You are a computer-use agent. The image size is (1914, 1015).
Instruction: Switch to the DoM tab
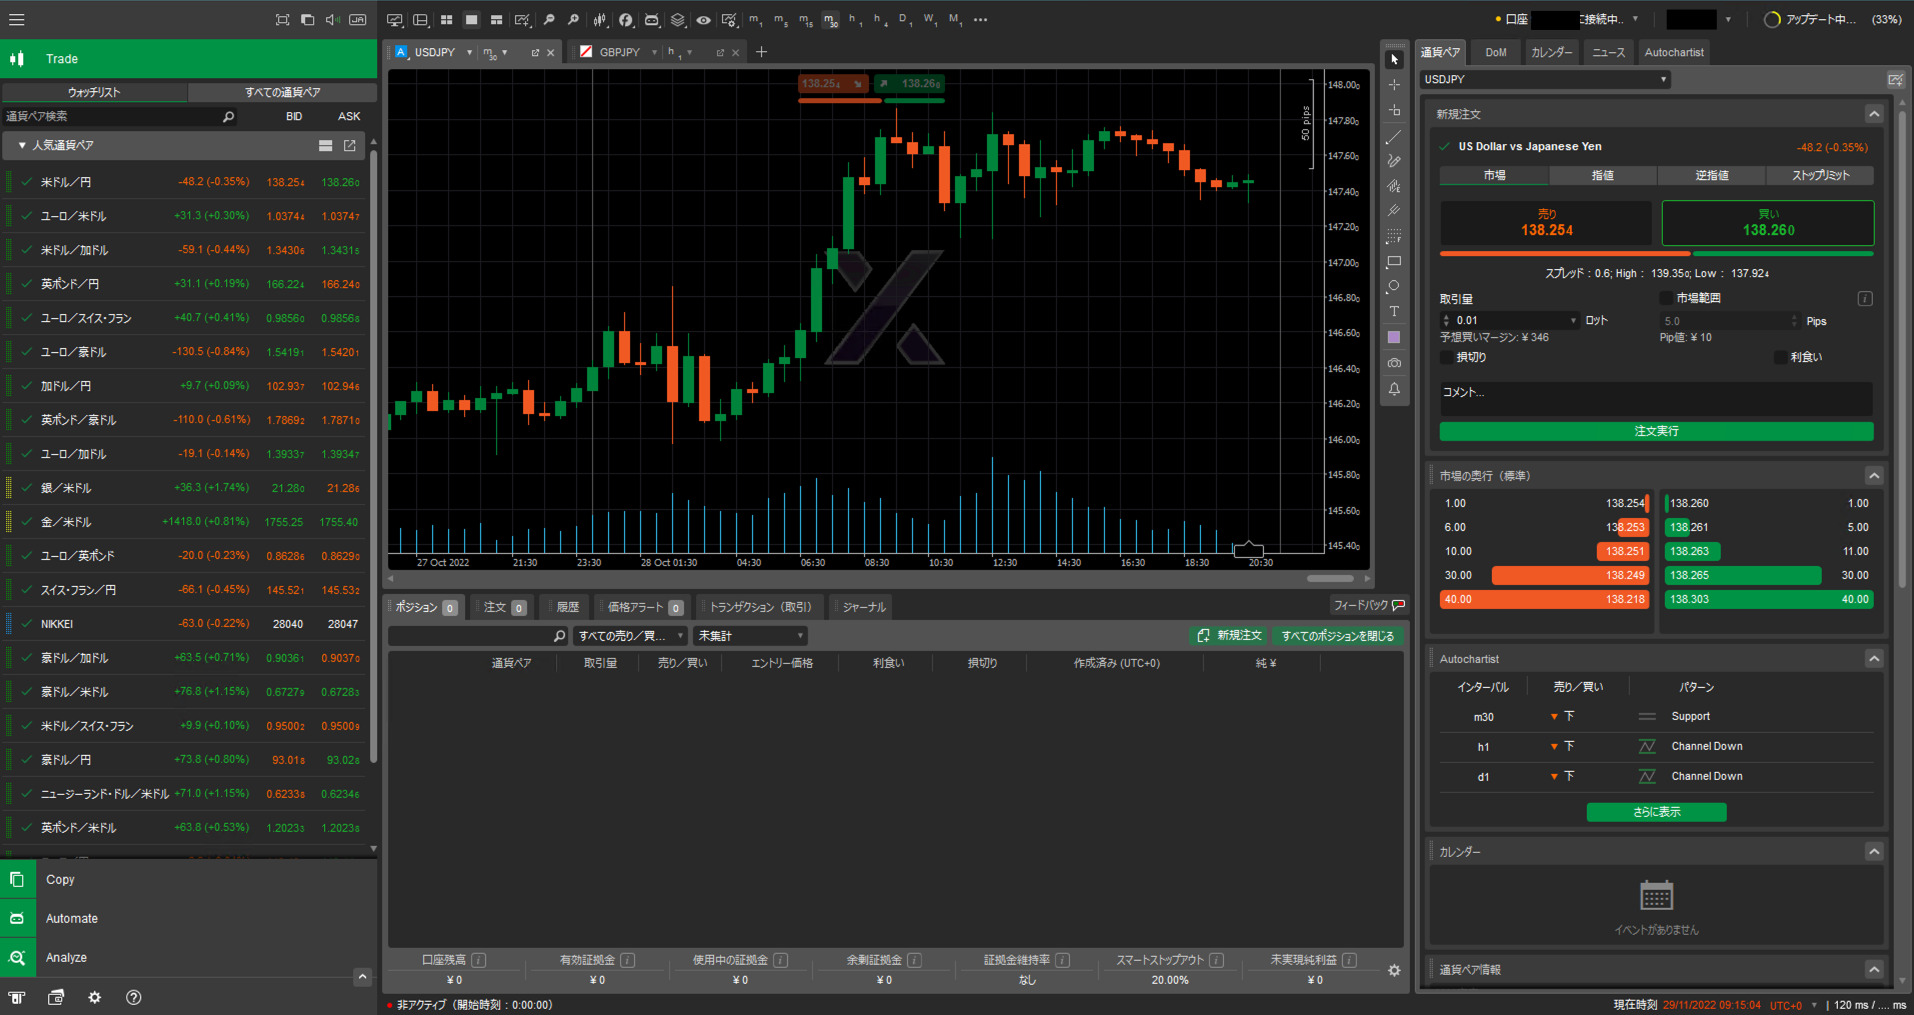(x=1495, y=52)
